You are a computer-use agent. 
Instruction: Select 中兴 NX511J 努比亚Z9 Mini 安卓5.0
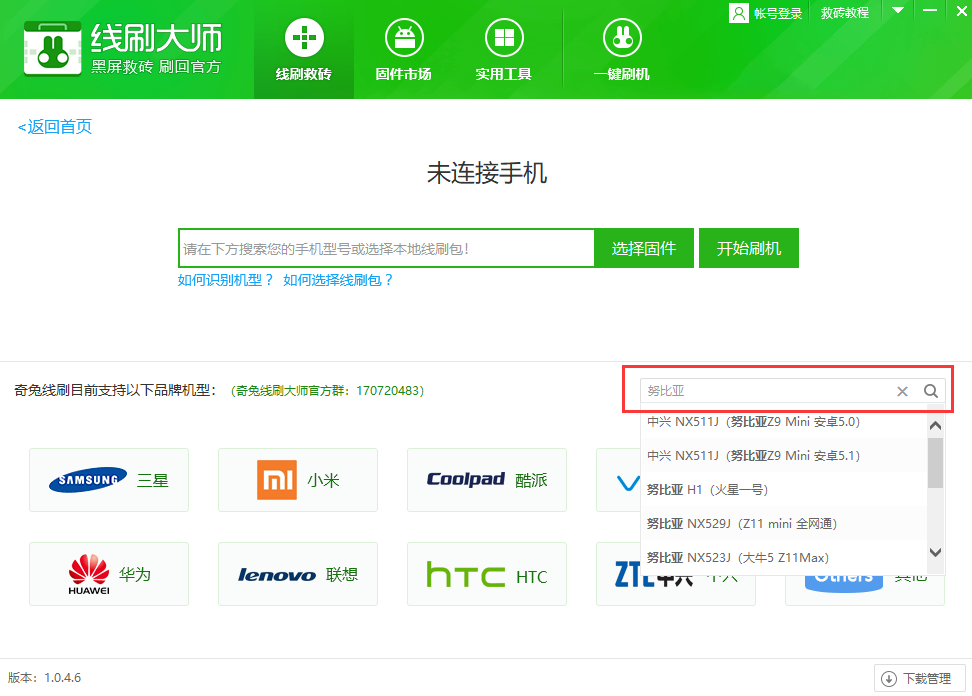point(784,421)
